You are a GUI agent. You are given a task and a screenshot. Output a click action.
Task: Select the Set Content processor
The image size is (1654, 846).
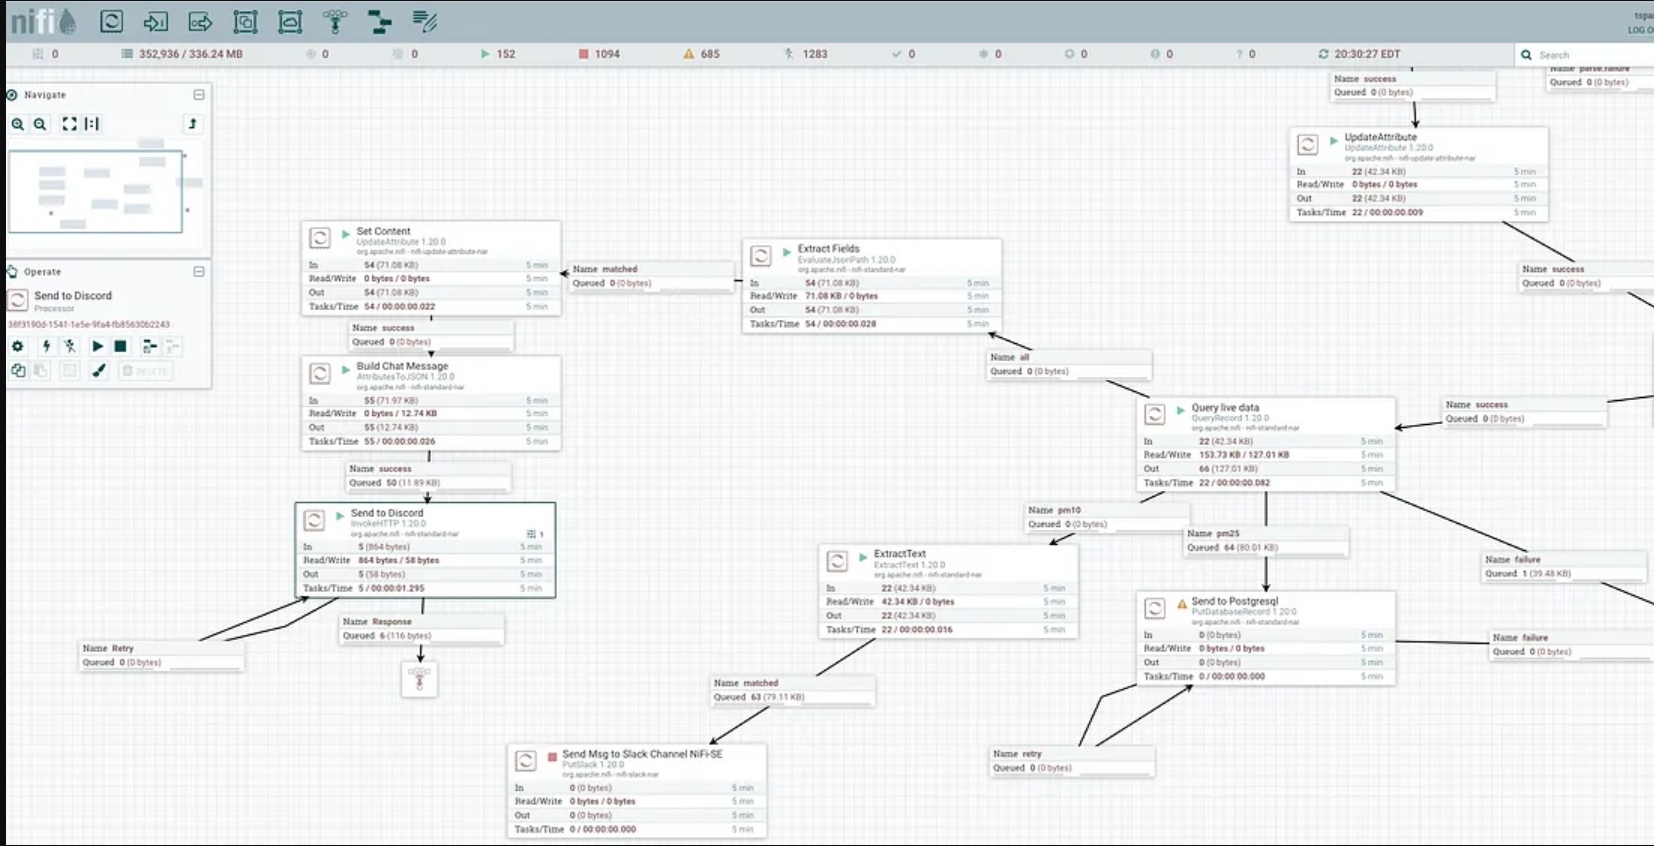[x=431, y=268]
